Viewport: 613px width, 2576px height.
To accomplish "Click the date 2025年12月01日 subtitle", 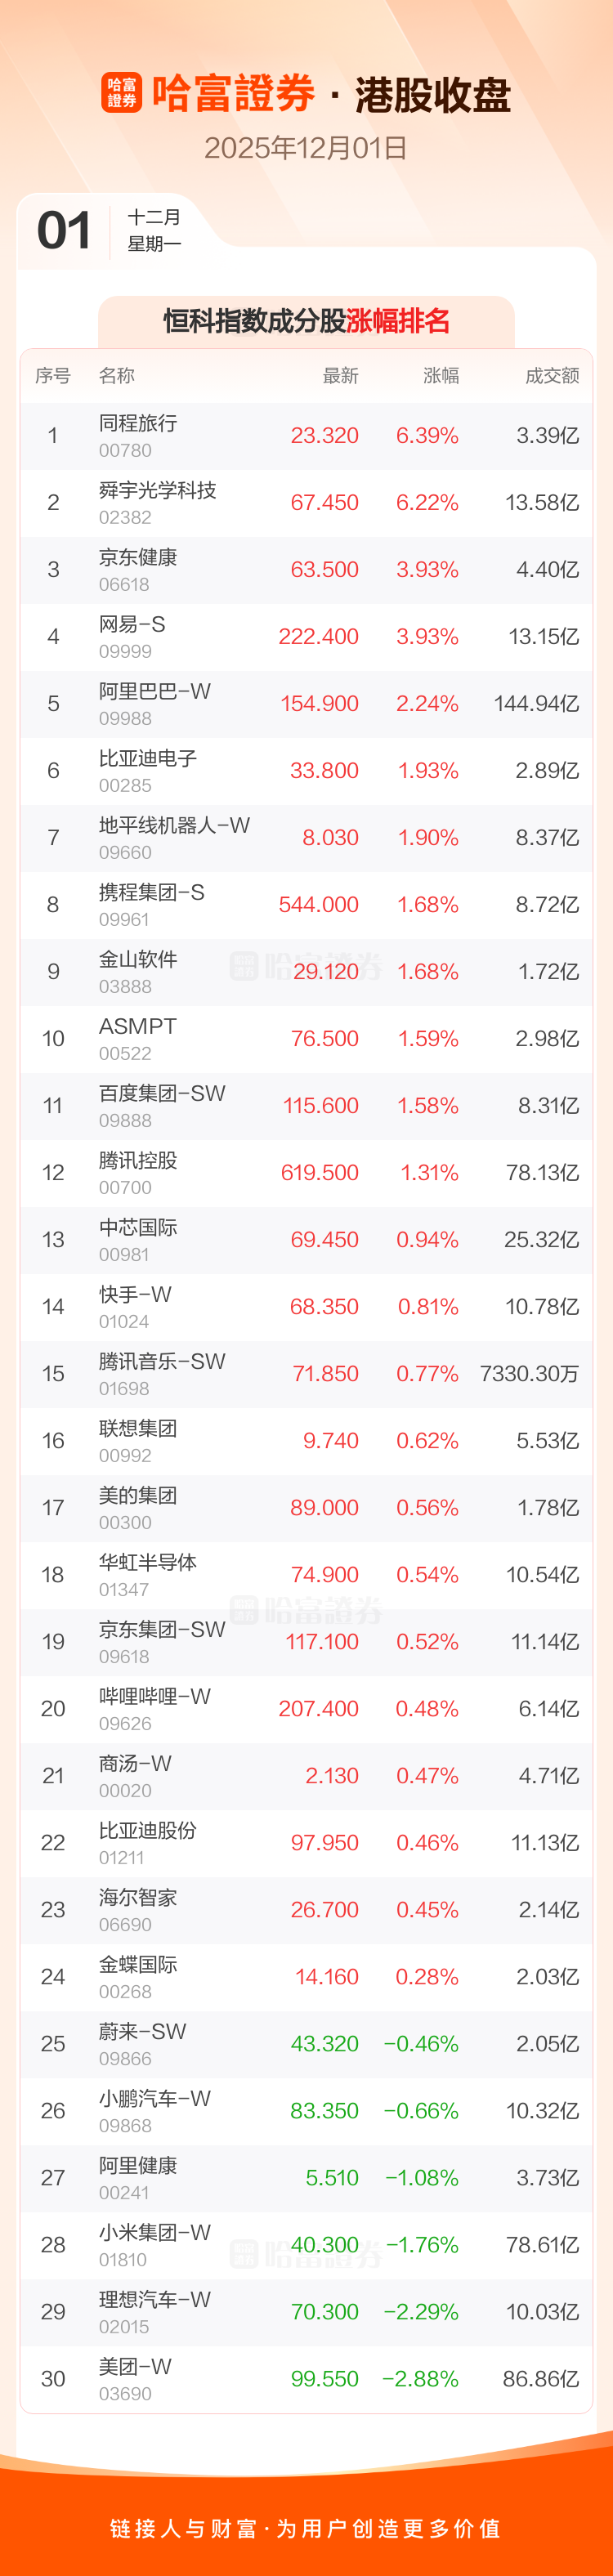I will coord(306,148).
